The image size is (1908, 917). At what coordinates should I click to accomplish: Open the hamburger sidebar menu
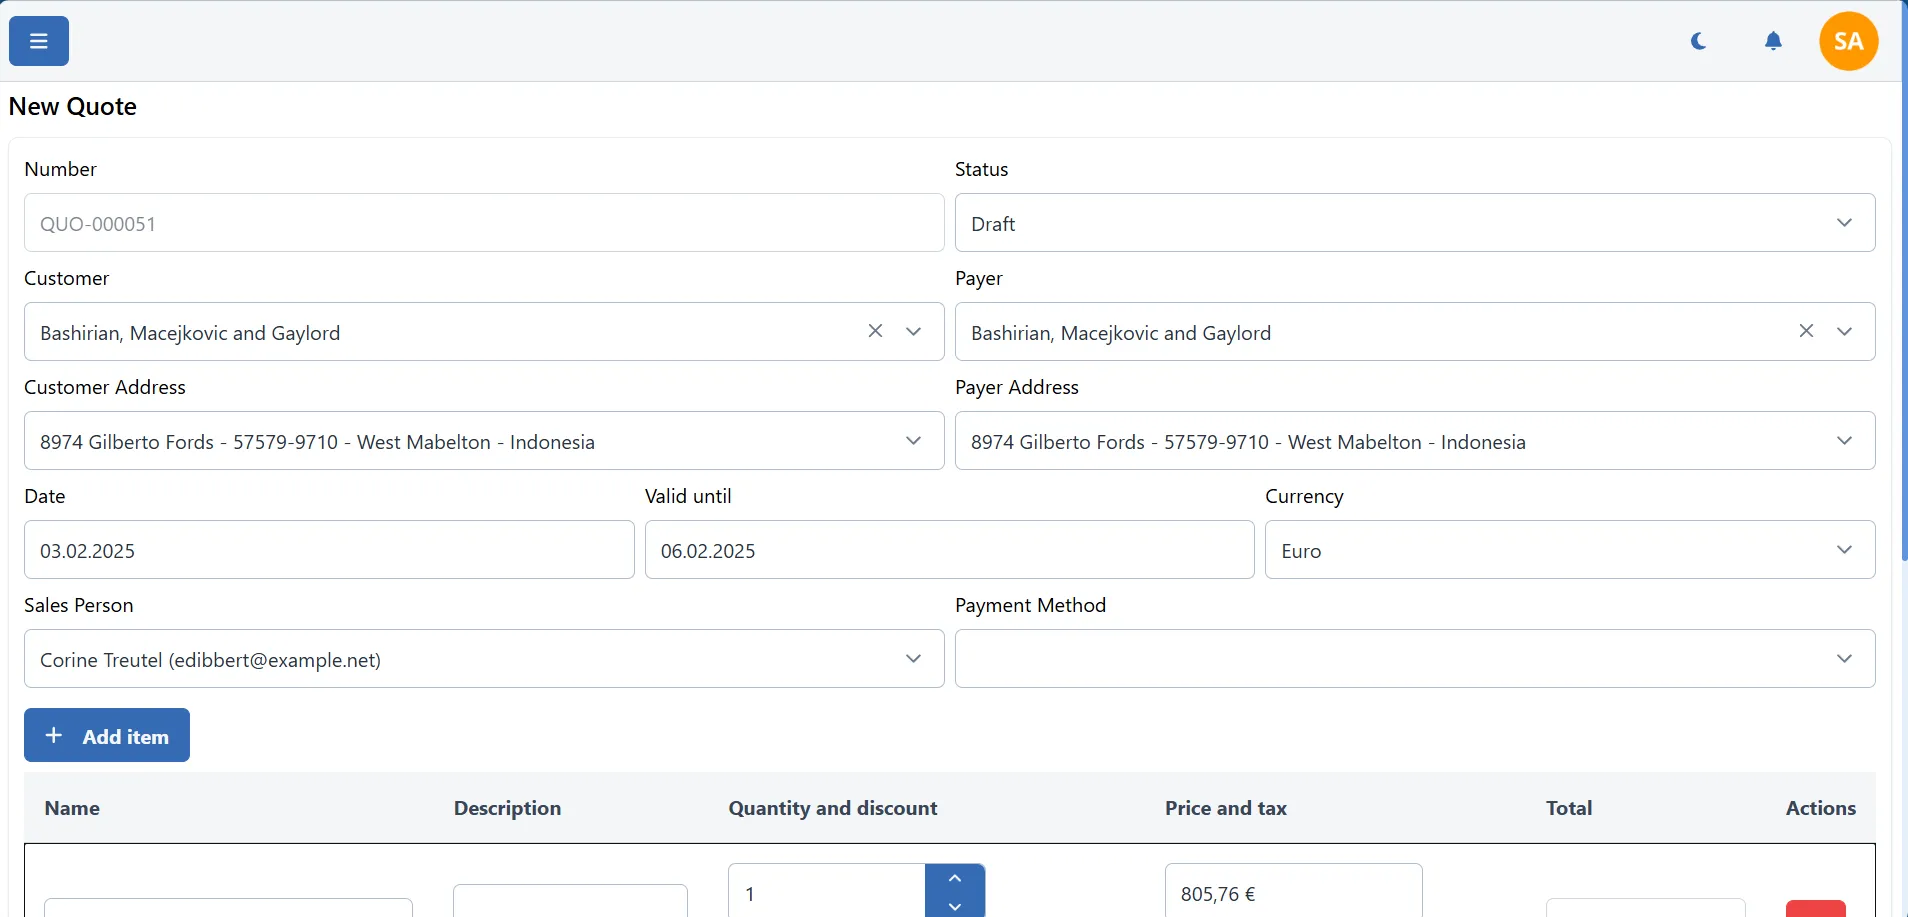pos(39,41)
